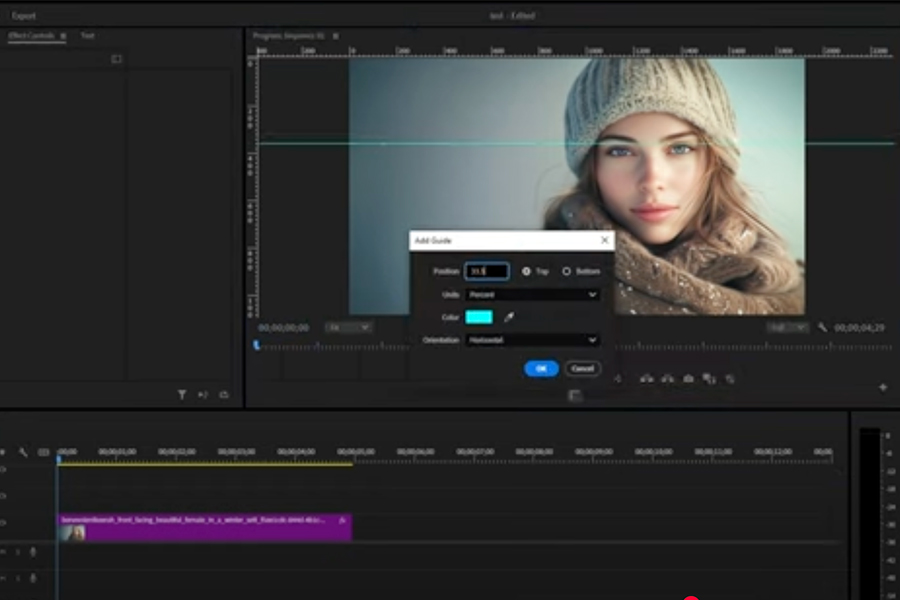Select the Top radio button
Image resolution: width=900 pixels, height=600 pixels.
coord(526,271)
